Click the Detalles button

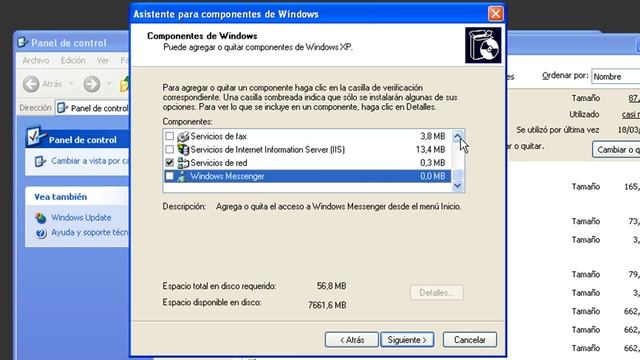[436, 293]
